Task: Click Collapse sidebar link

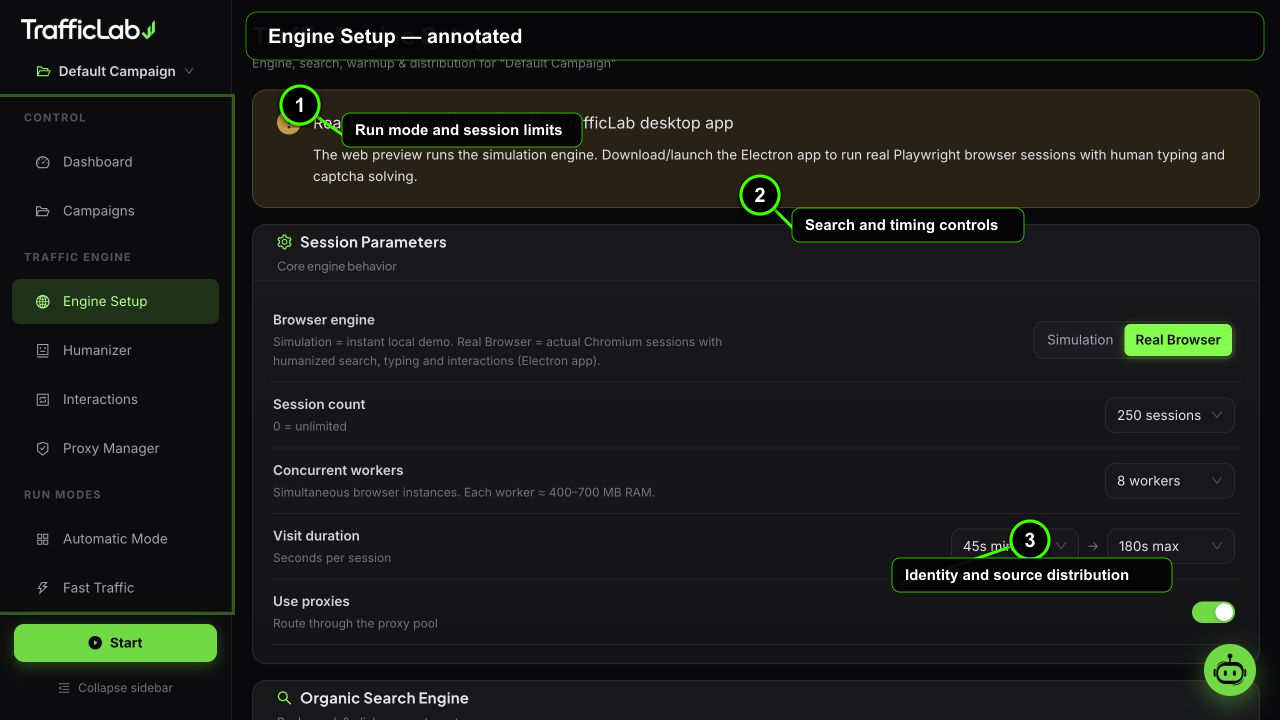Action: coord(115,688)
